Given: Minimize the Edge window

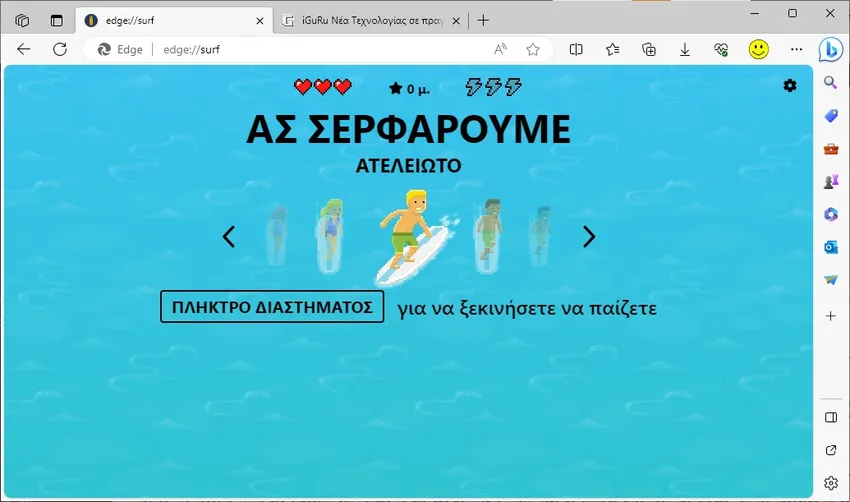Looking at the screenshot, I should 755,13.
